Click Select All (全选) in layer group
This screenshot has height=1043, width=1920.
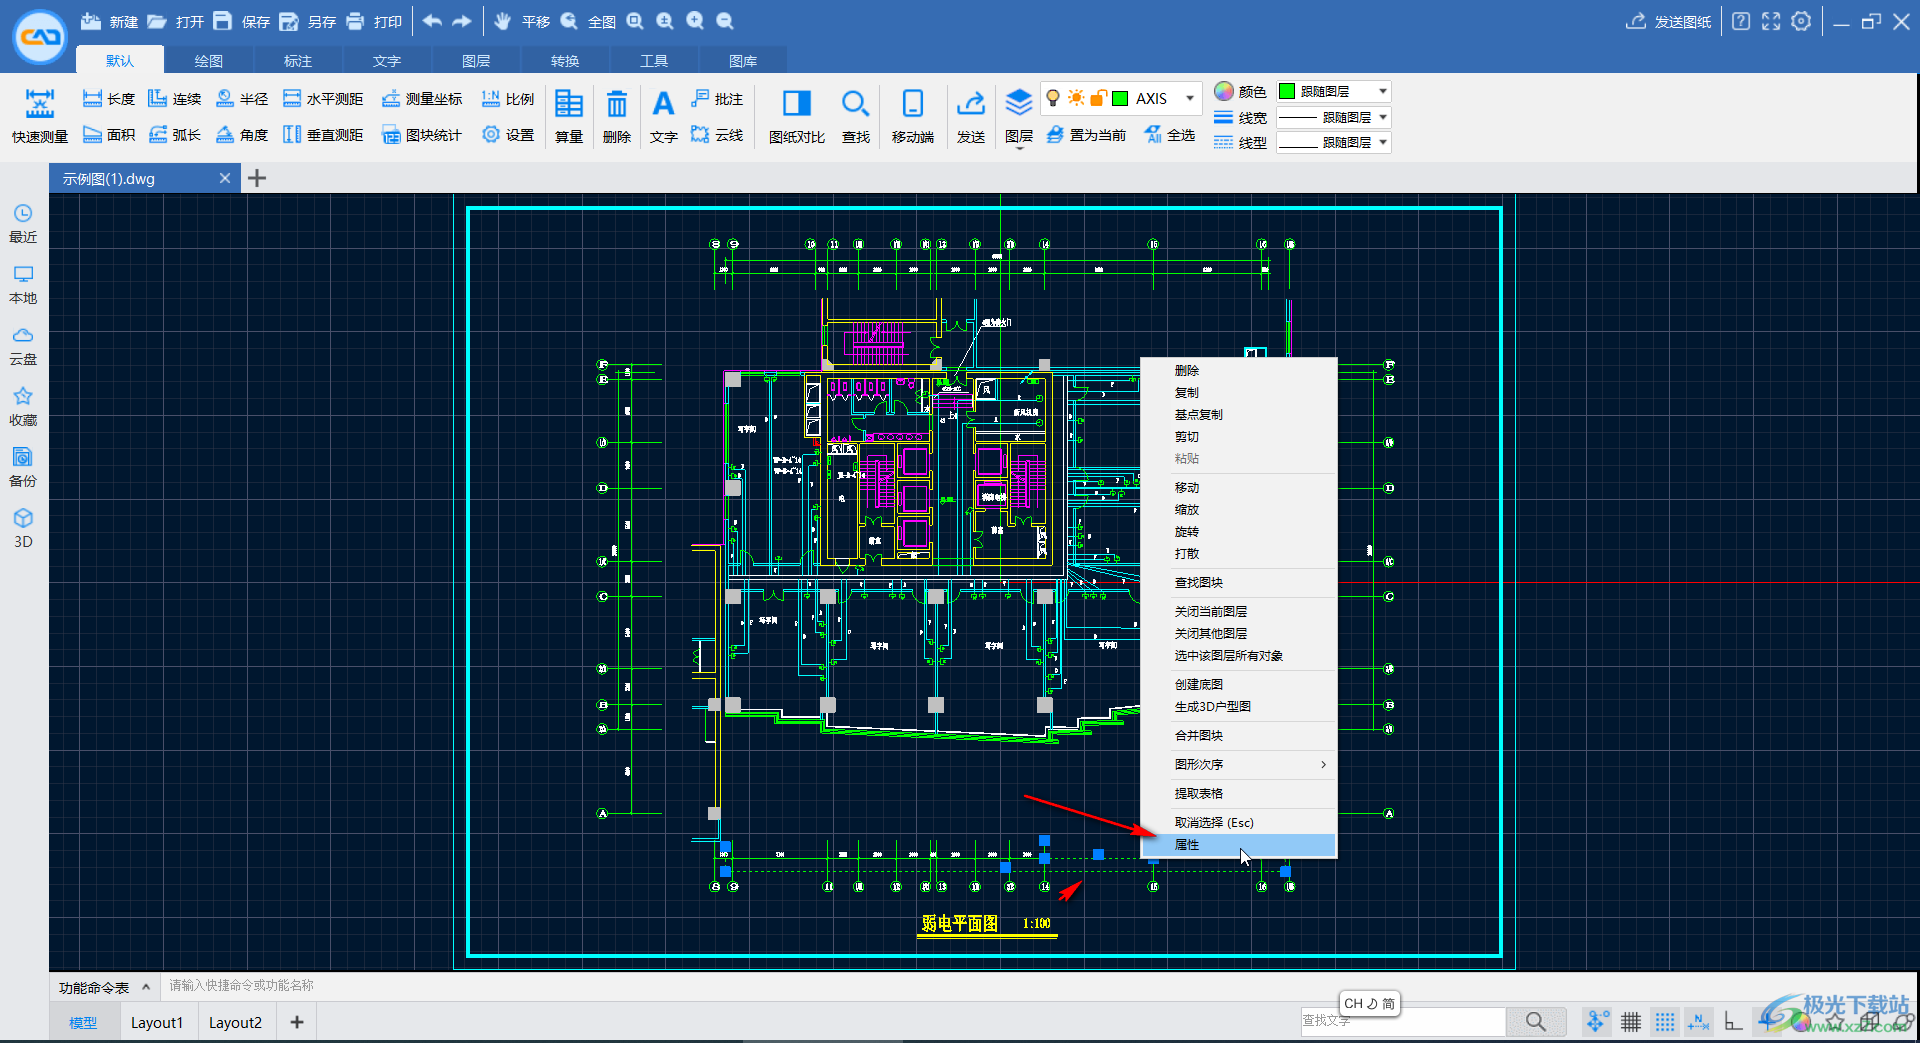tap(1169, 135)
